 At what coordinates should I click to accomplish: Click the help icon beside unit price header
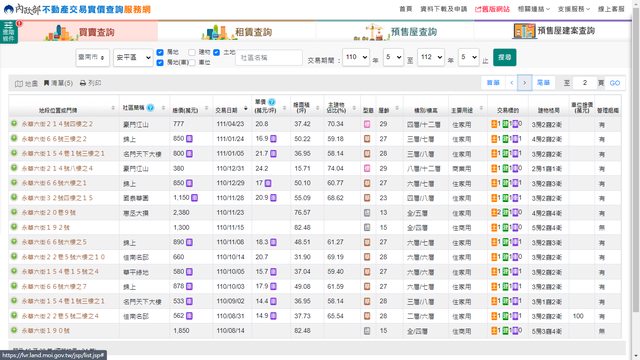271,102
